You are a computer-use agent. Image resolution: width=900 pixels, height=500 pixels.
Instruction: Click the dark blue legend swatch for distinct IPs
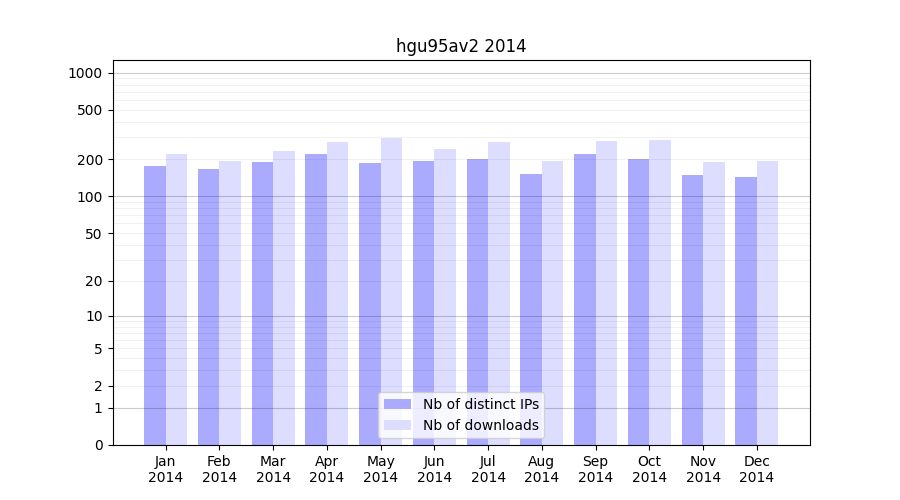coord(397,404)
